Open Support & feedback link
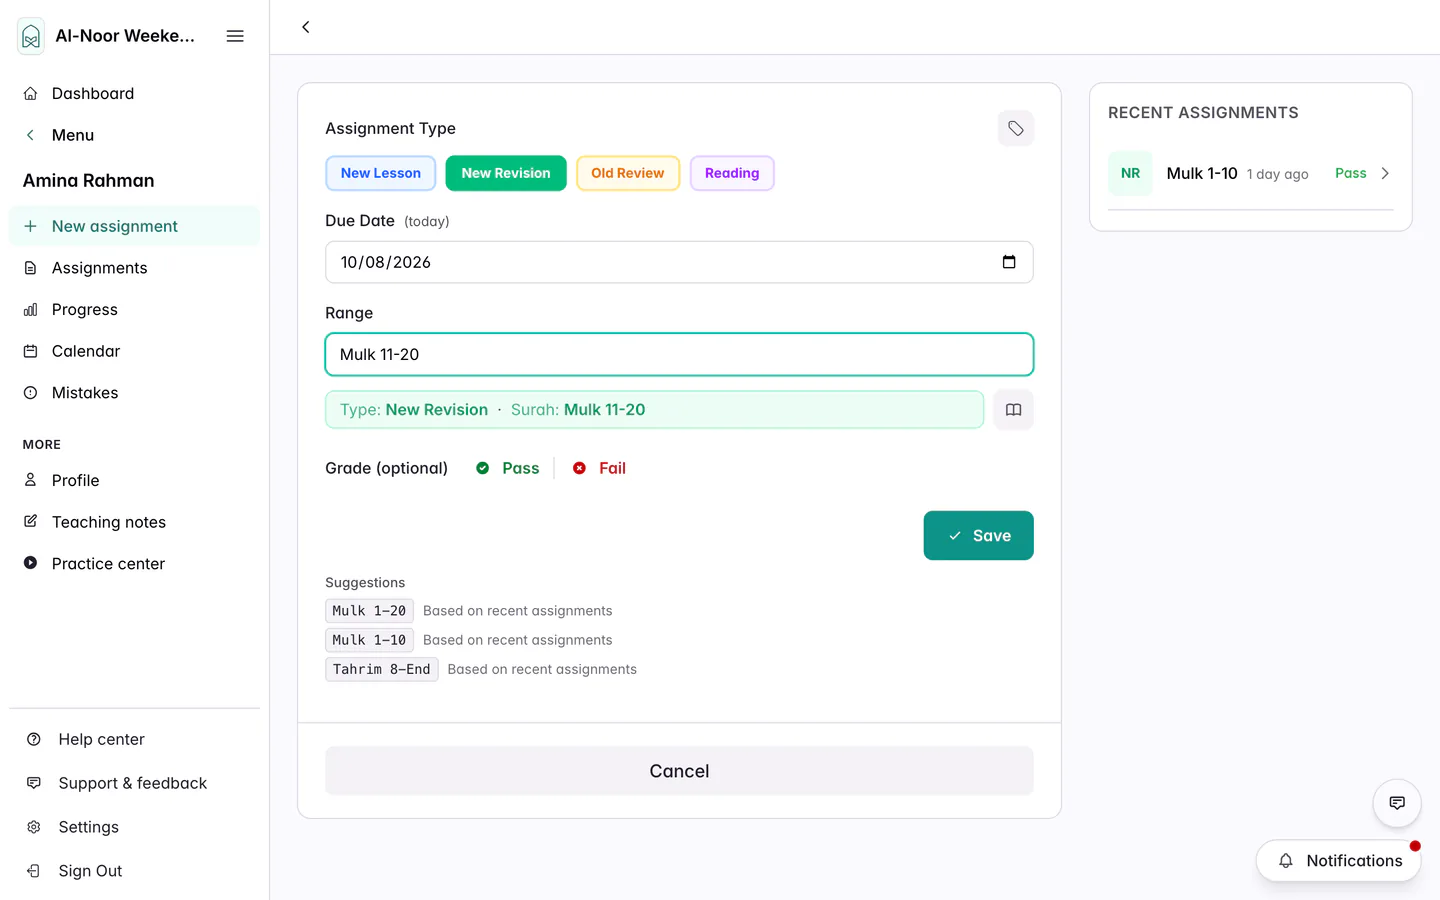The height and width of the screenshot is (900, 1440). pos(134,783)
